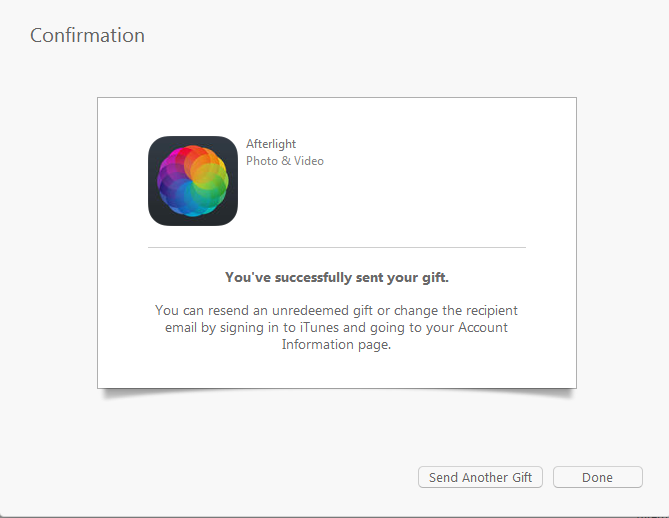This screenshot has height=518, width=669.
Task: Click the horizontal divider below the app icon
Action: click(336, 247)
